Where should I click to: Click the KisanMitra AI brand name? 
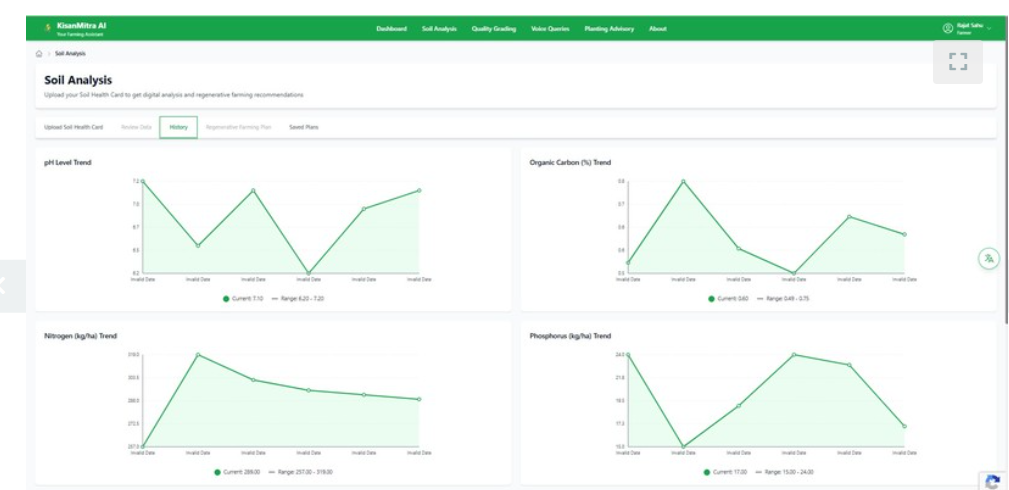(82, 26)
